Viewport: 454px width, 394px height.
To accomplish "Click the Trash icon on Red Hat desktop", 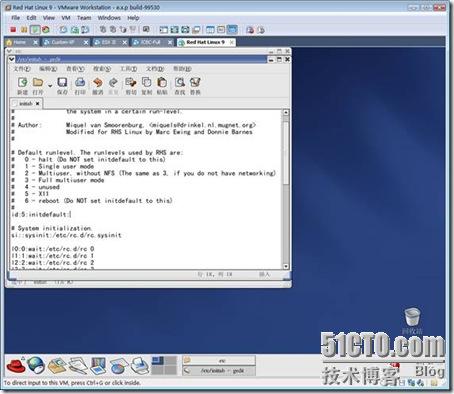I will pos(412,317).
